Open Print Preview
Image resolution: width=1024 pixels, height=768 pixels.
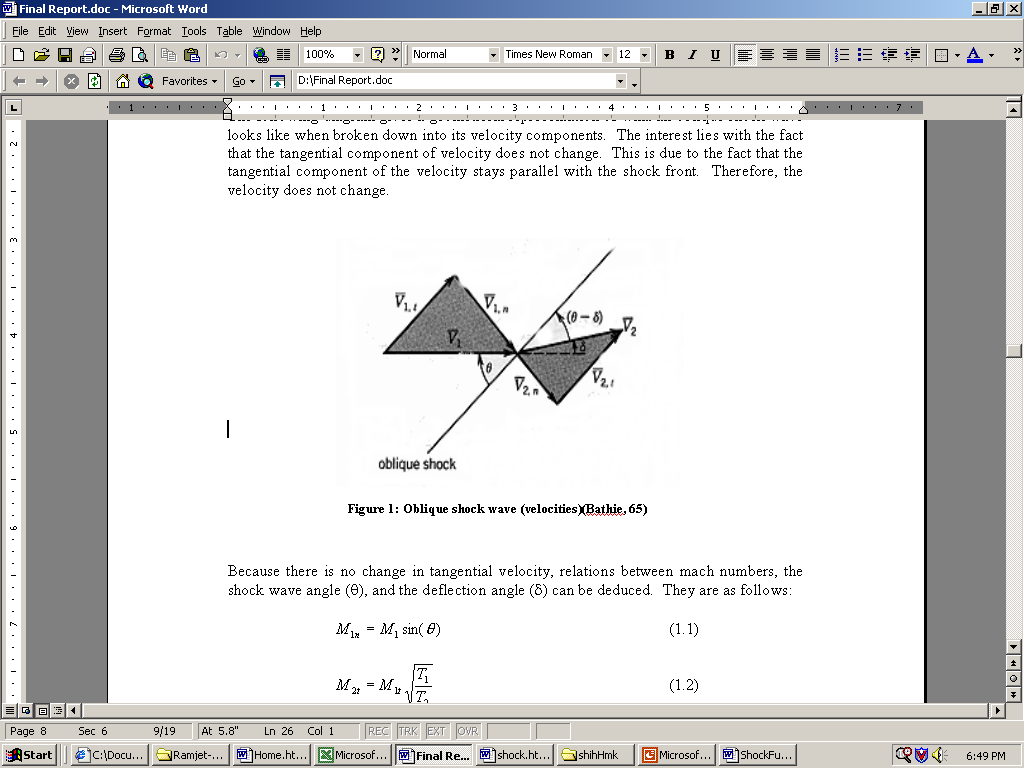click(140, 55)
